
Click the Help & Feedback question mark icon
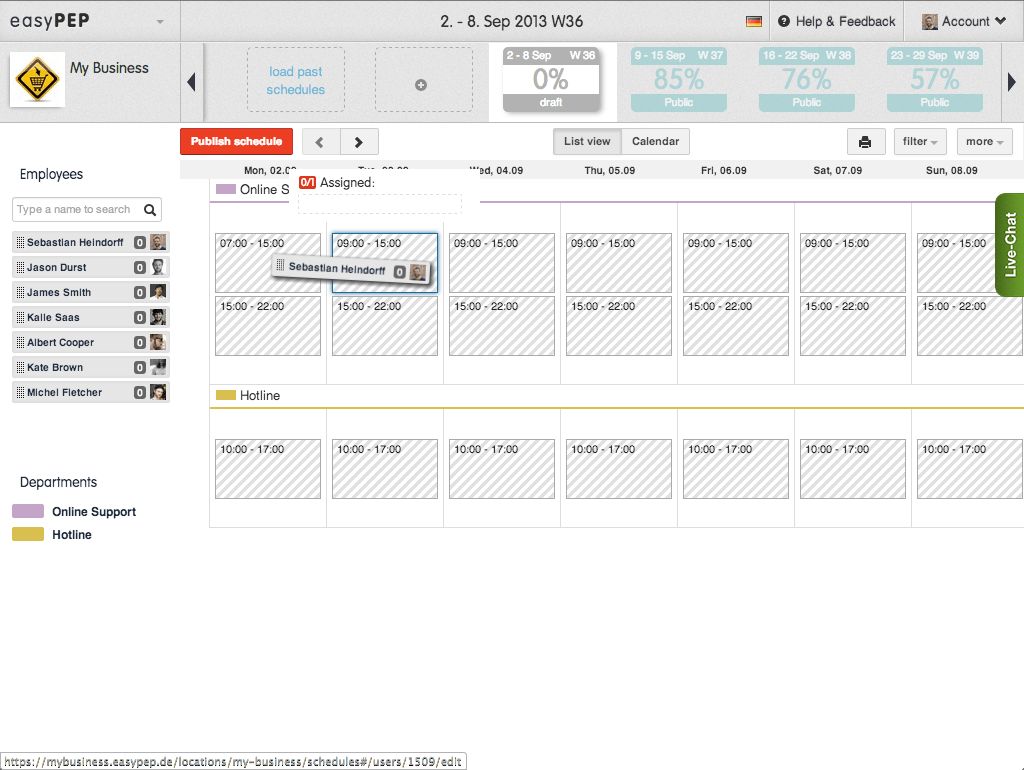coord(782,20)
